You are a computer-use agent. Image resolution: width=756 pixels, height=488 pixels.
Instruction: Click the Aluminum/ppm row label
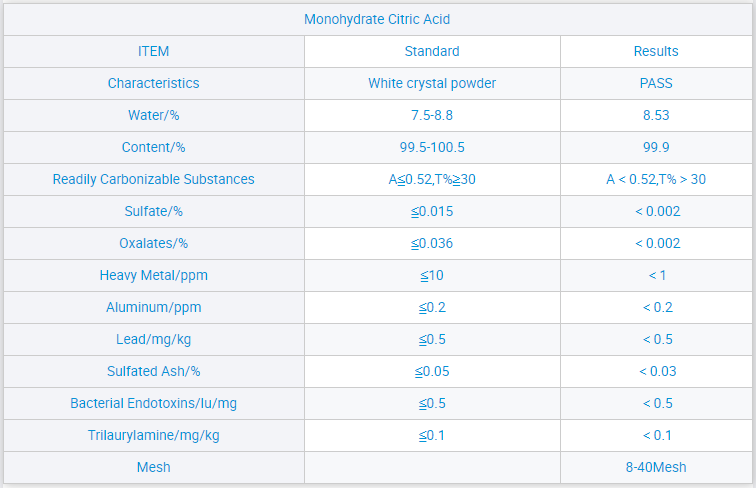tap(153, 307)
